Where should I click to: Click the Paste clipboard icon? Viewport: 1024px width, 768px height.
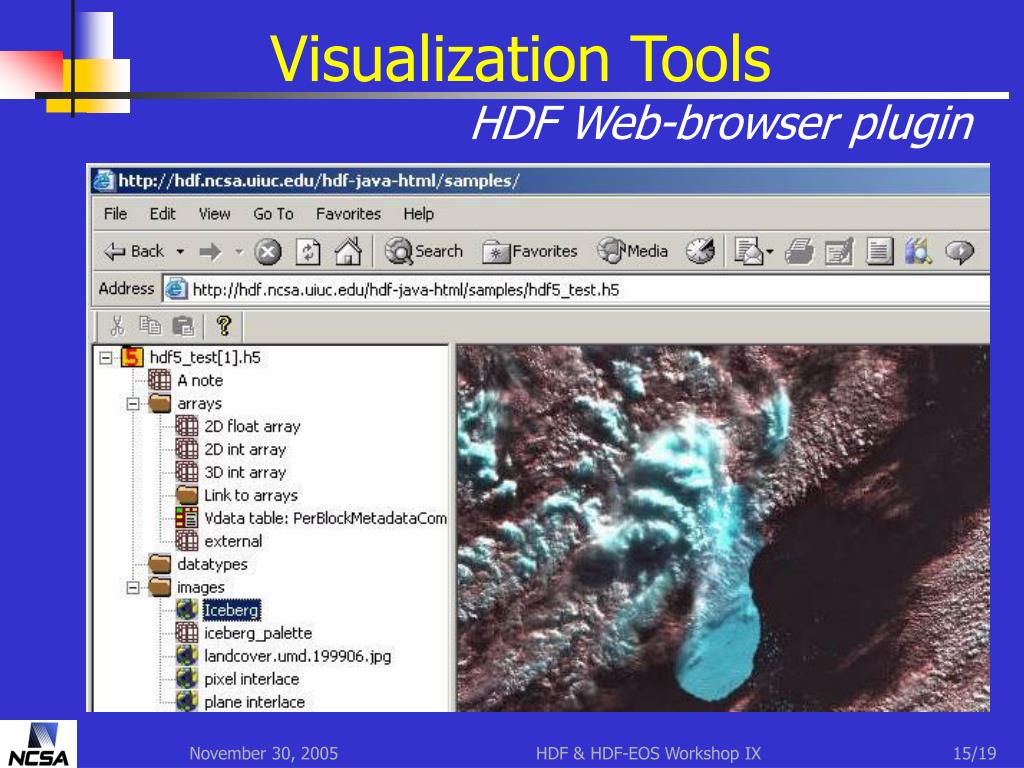(184, 325)
